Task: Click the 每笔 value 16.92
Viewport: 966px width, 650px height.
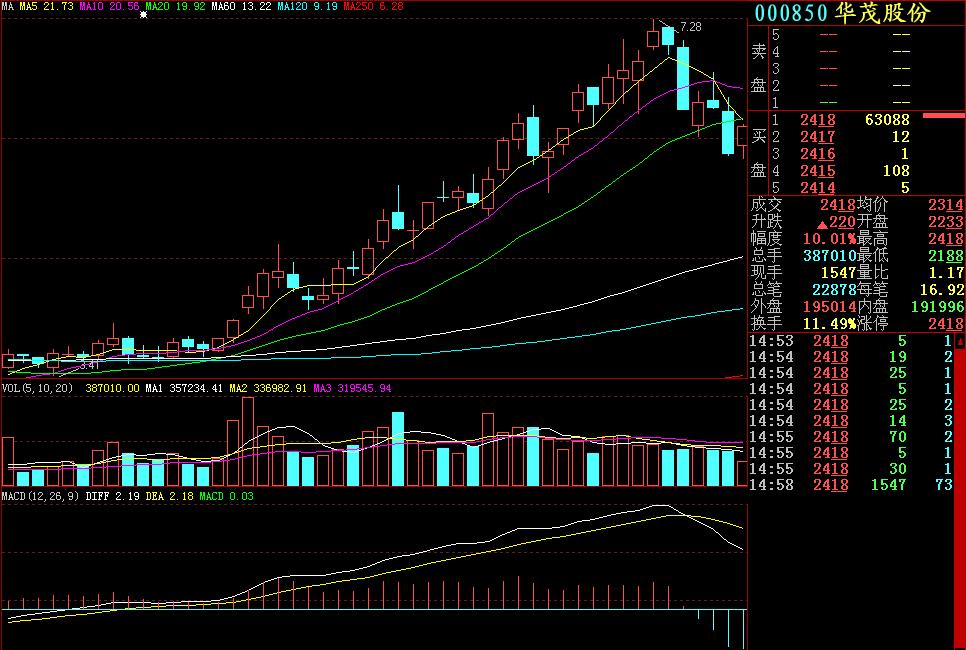Action: (x=942, y=289)
